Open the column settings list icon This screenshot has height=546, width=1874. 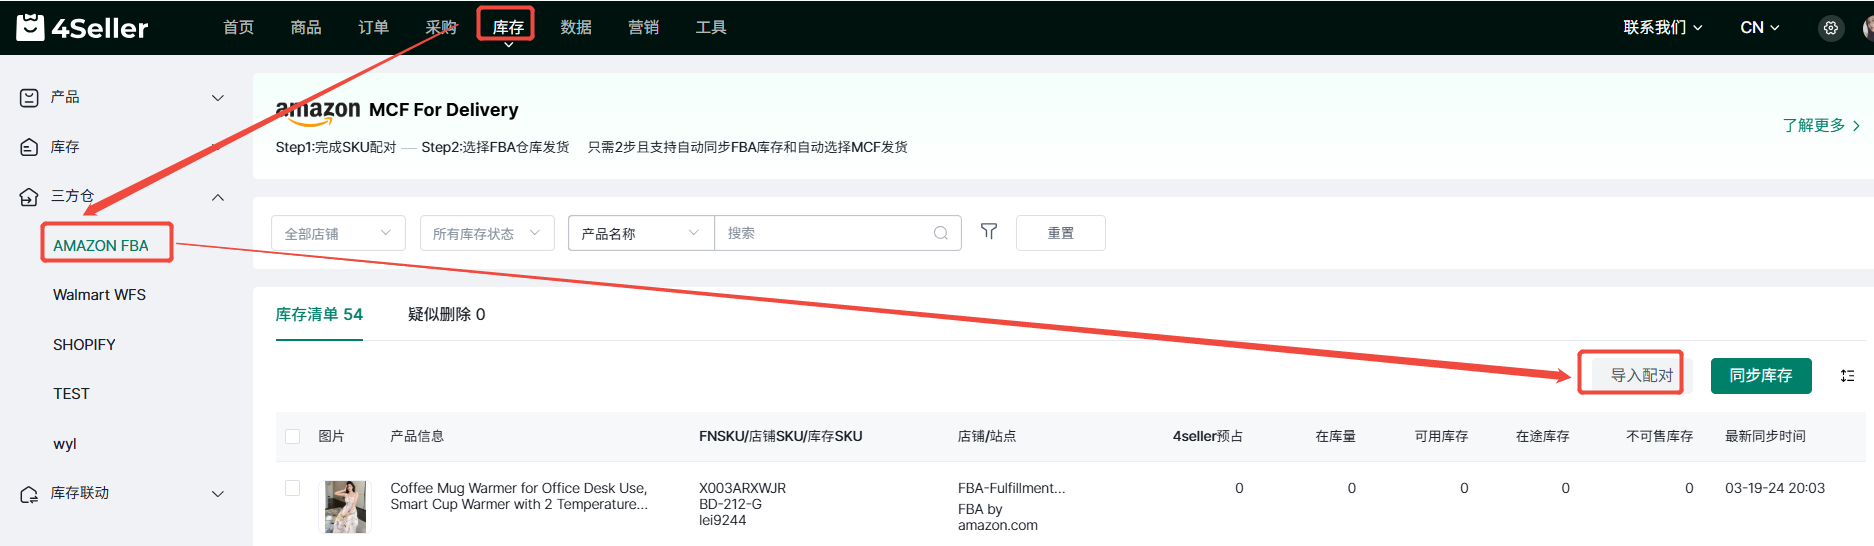(x=1847, y=376)
